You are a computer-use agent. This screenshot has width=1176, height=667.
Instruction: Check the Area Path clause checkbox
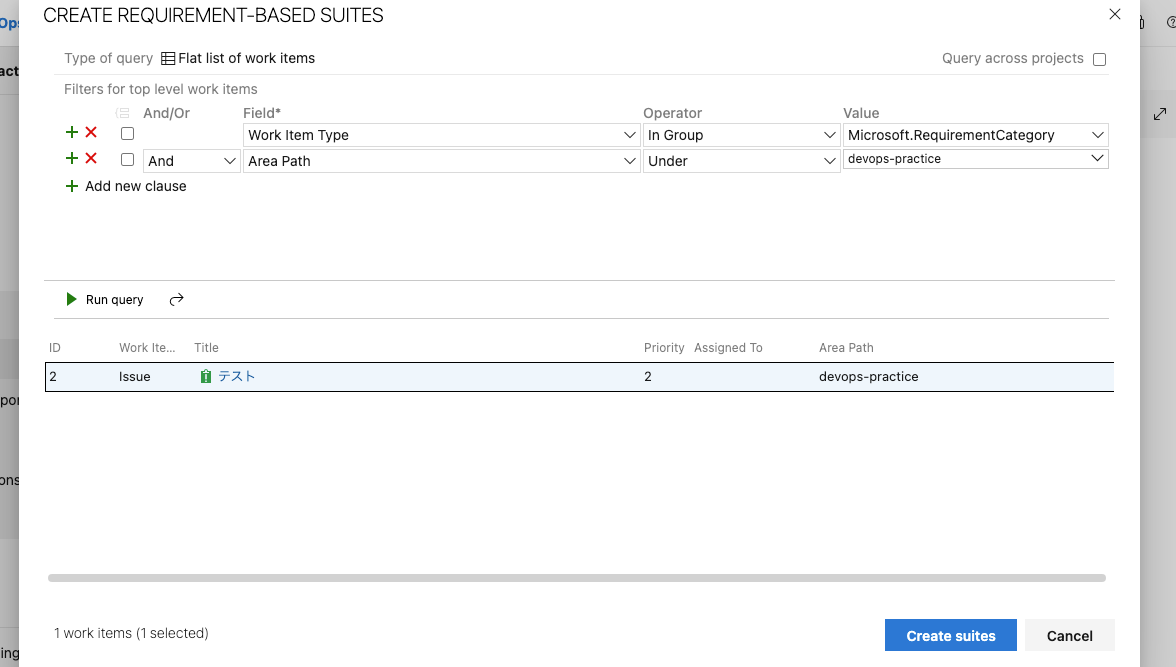(127, 160)
